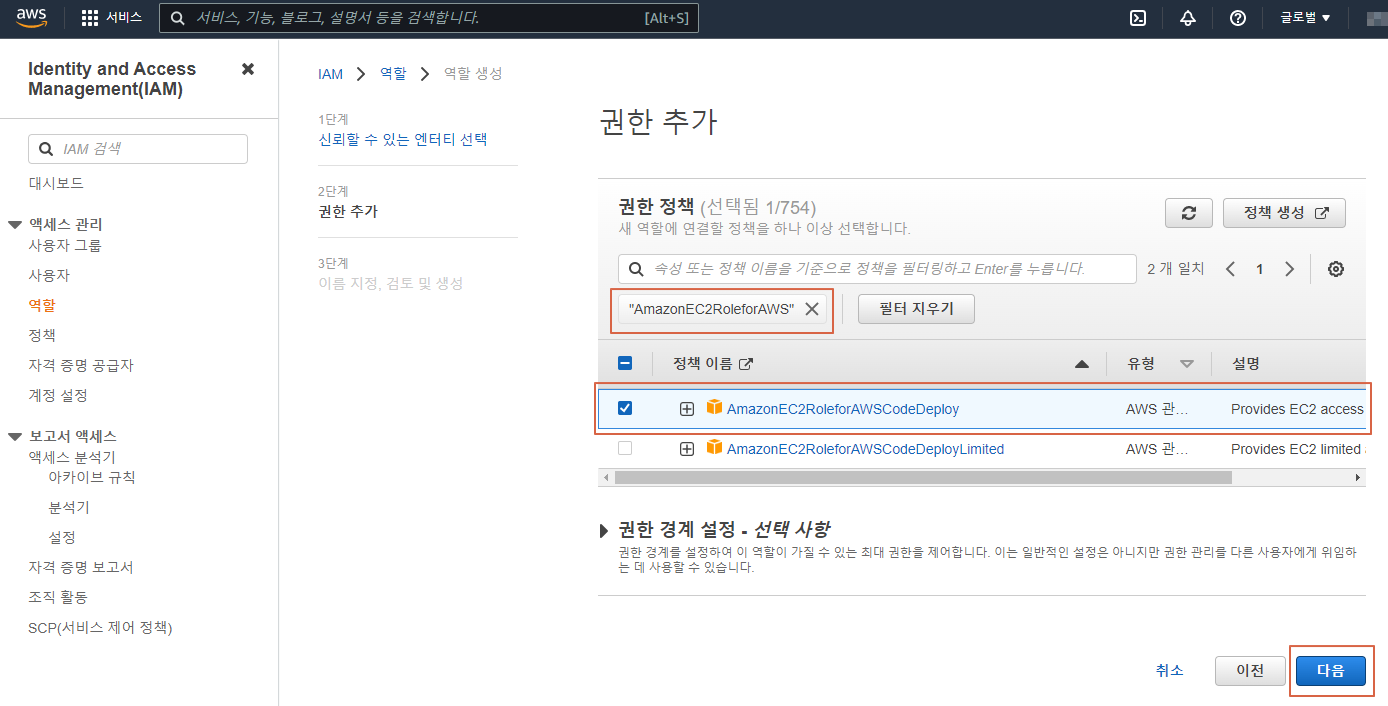
Task: Open the 글로벌 region dropdown
Action: coord(1306,18)
